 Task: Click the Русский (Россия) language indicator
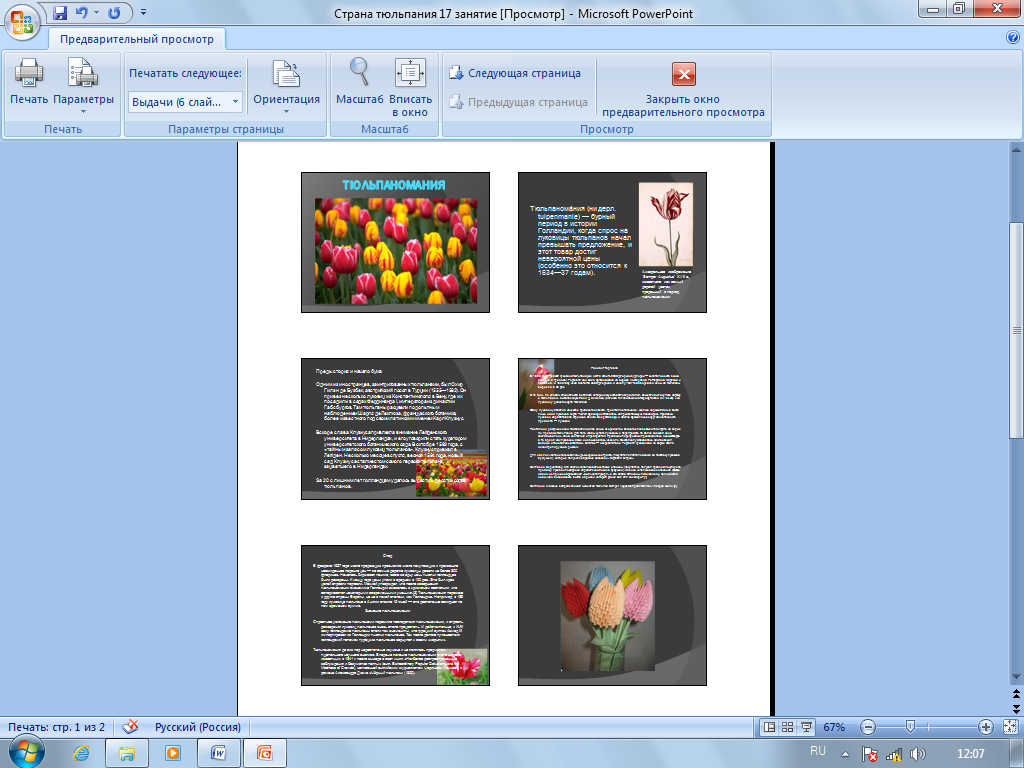tap(197, 727)
